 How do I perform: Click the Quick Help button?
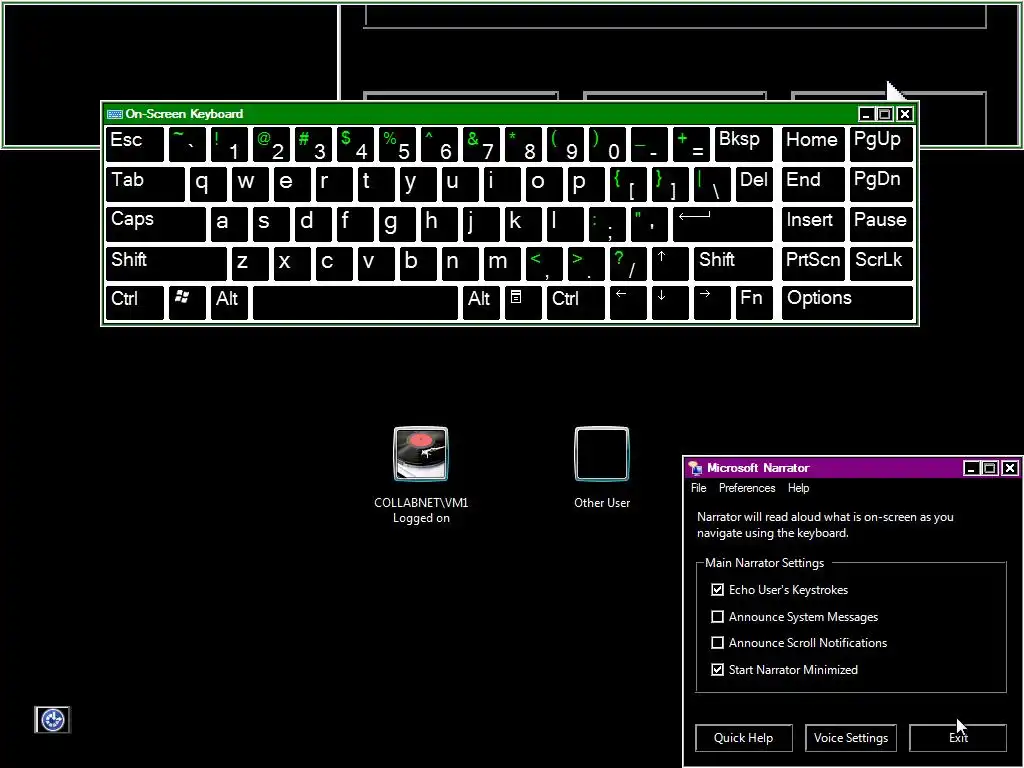coord(744,738)
